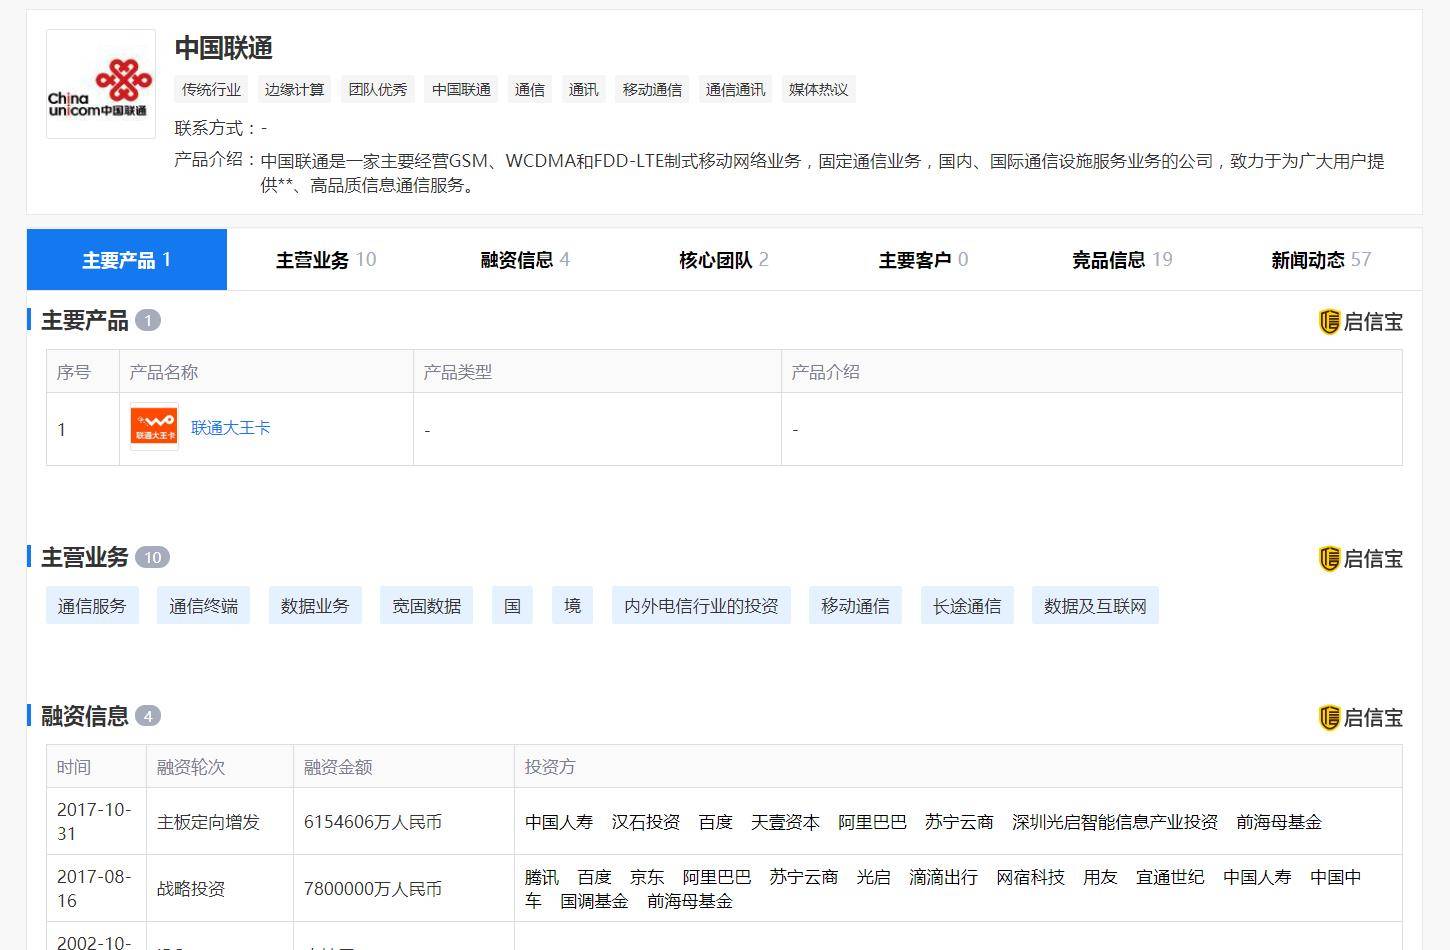Select the 境 business chip
1450x950 pixels.
573,606
